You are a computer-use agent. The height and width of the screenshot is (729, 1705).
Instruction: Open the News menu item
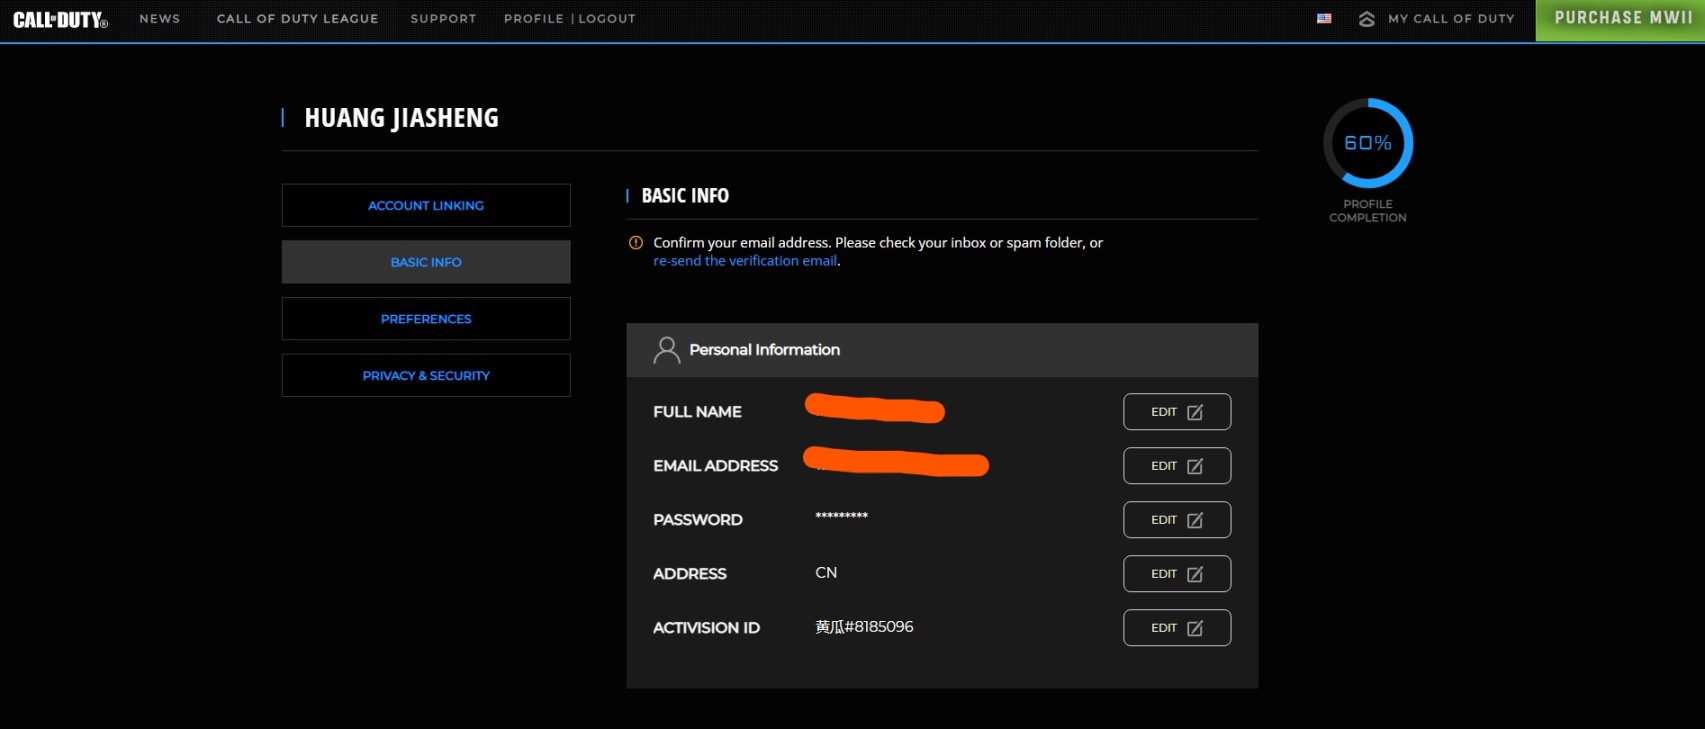click(x=160, y=19)
